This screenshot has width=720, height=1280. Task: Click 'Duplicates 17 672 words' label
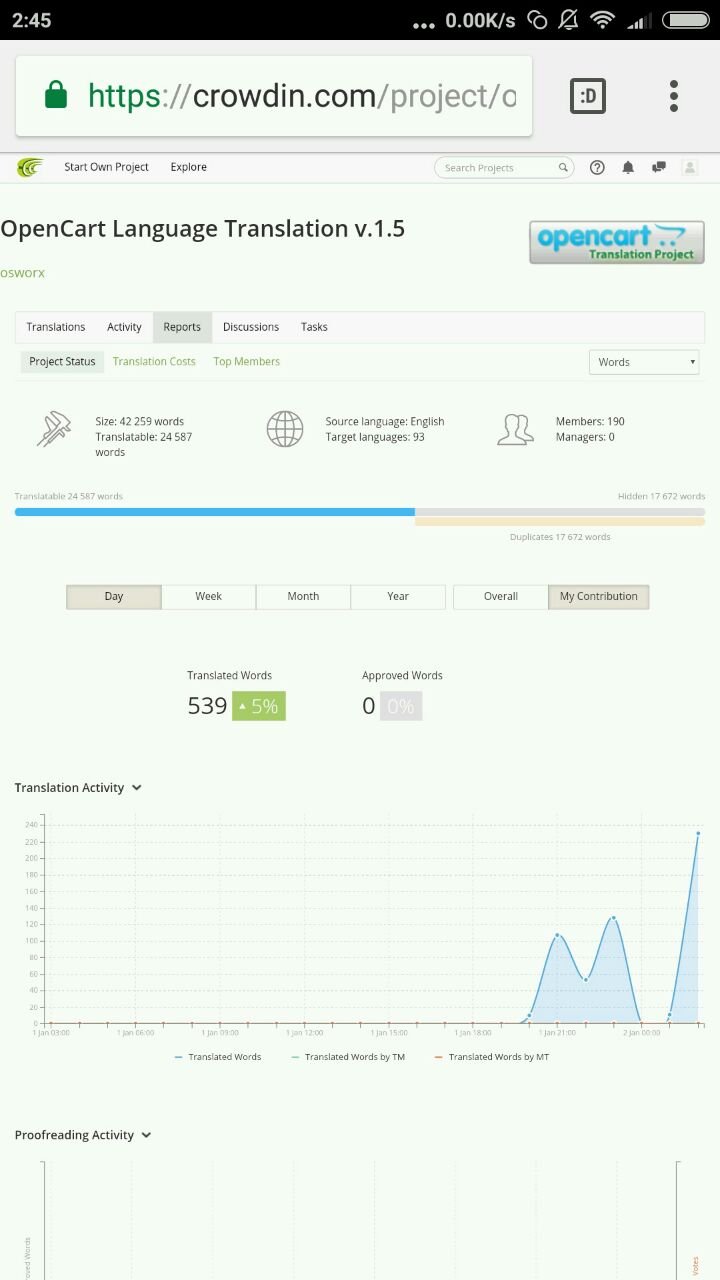[x=560, y=537]
